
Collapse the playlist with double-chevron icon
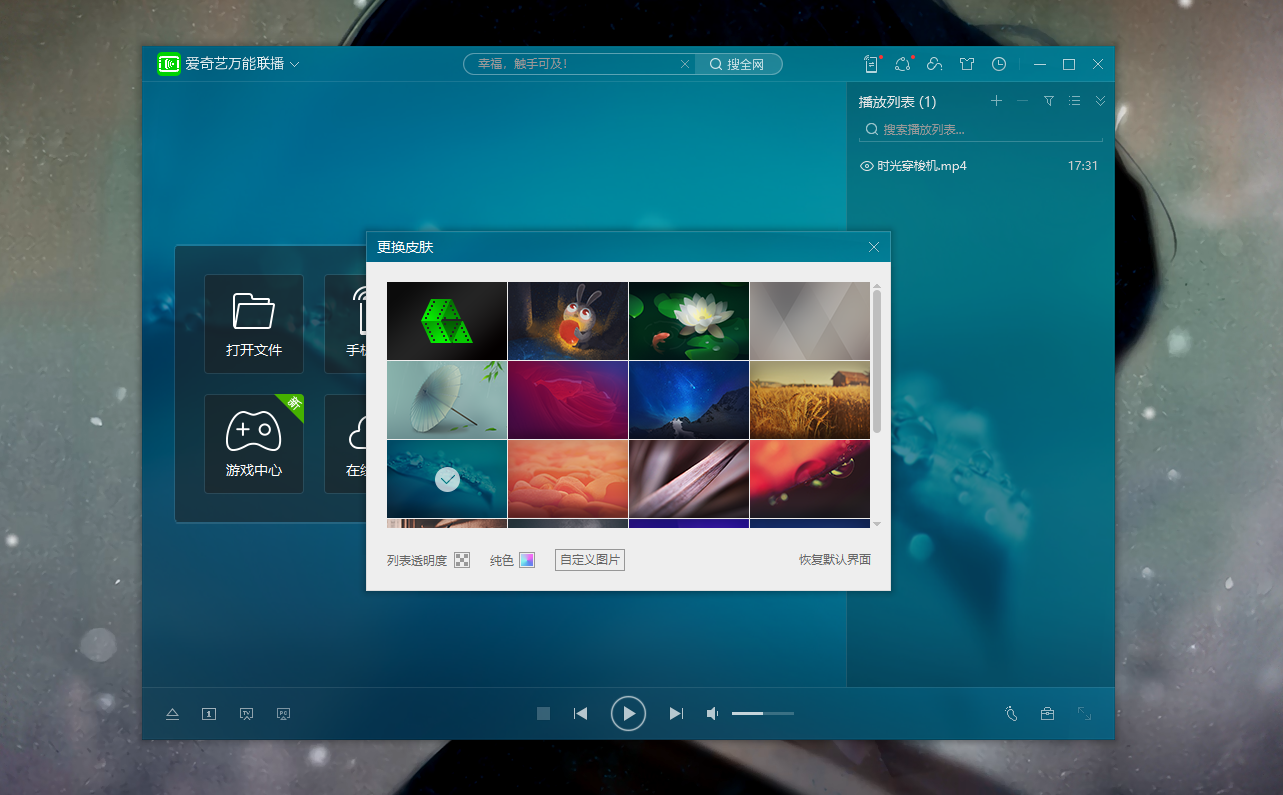pos(1100,101)
